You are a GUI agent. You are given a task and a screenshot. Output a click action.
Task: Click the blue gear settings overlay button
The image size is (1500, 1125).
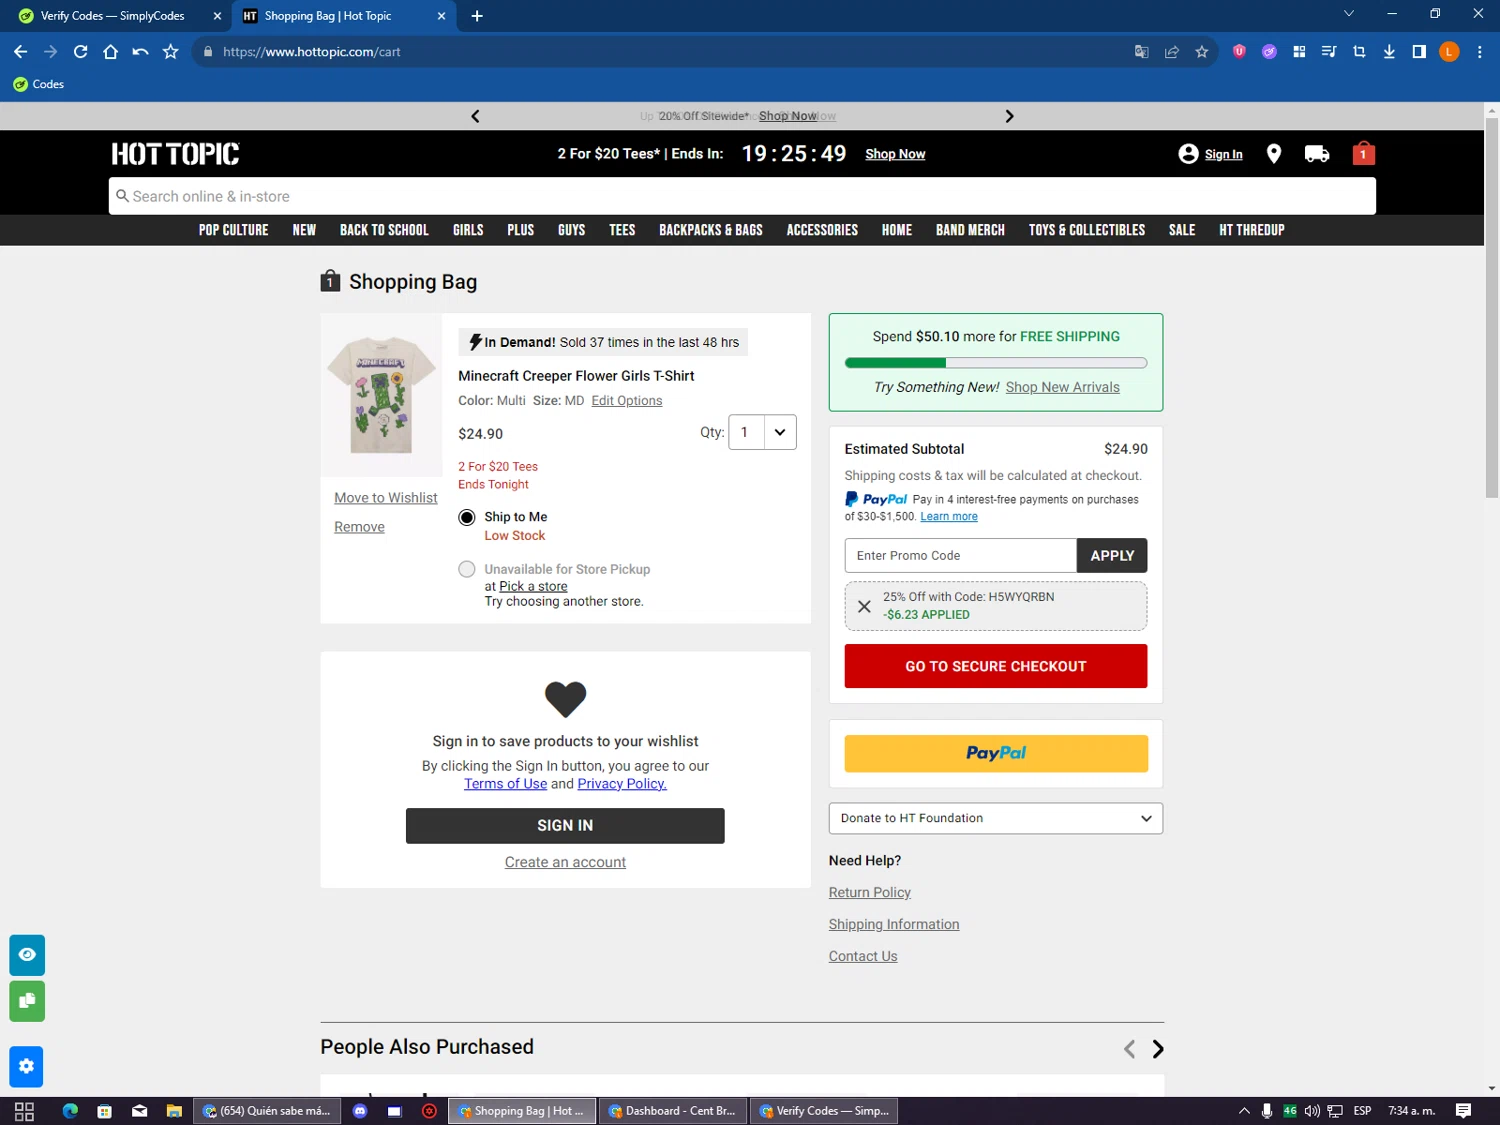(x=27, y=1067)
